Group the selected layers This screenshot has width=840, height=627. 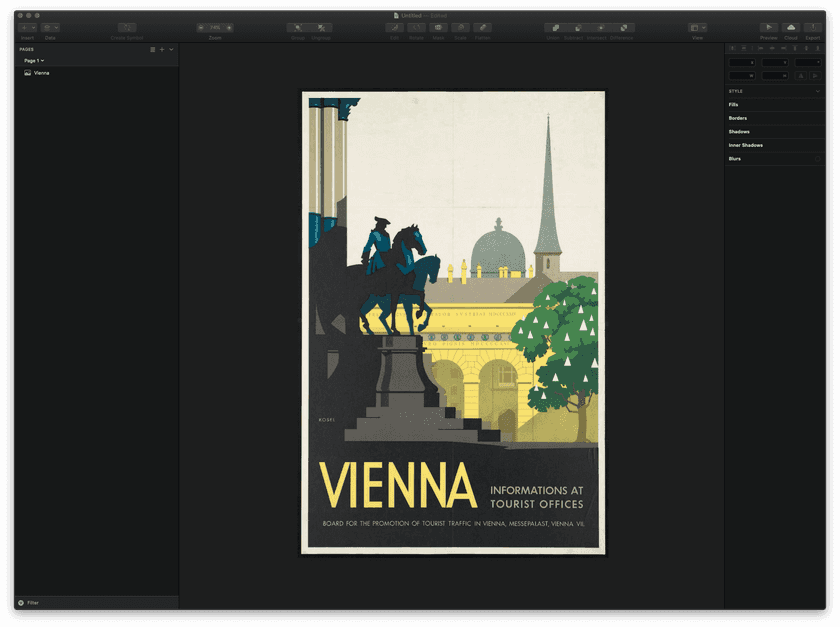coord(297,27)
